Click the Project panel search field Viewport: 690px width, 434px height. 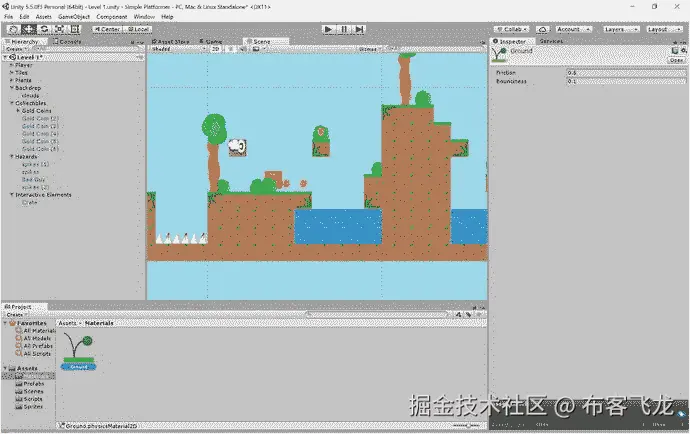point(378,314)
